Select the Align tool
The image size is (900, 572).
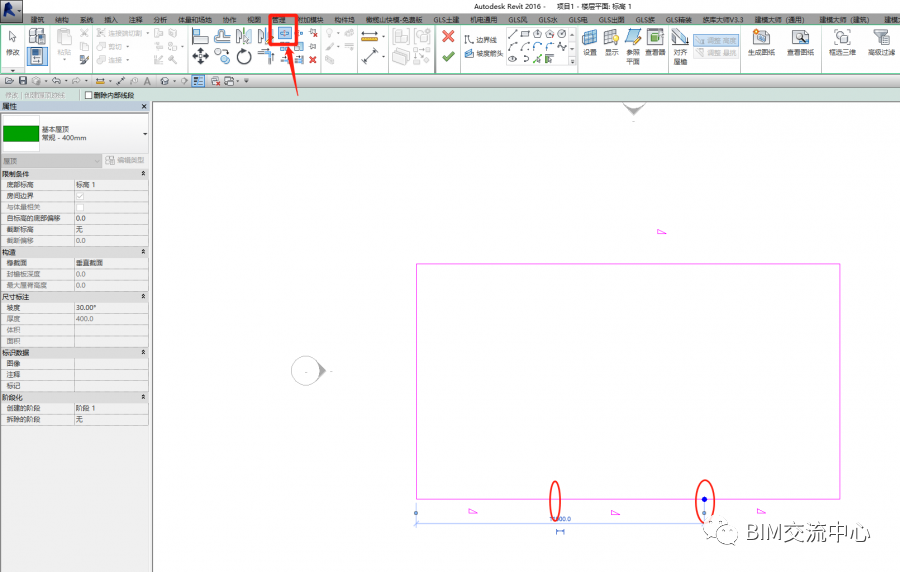pos(200,37)
